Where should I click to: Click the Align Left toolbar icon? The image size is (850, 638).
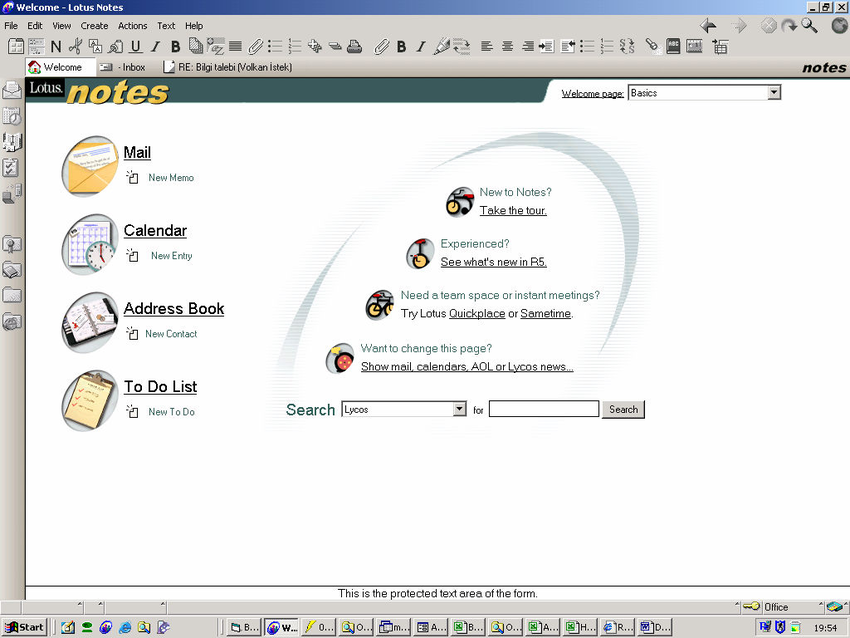click(487, 47)
